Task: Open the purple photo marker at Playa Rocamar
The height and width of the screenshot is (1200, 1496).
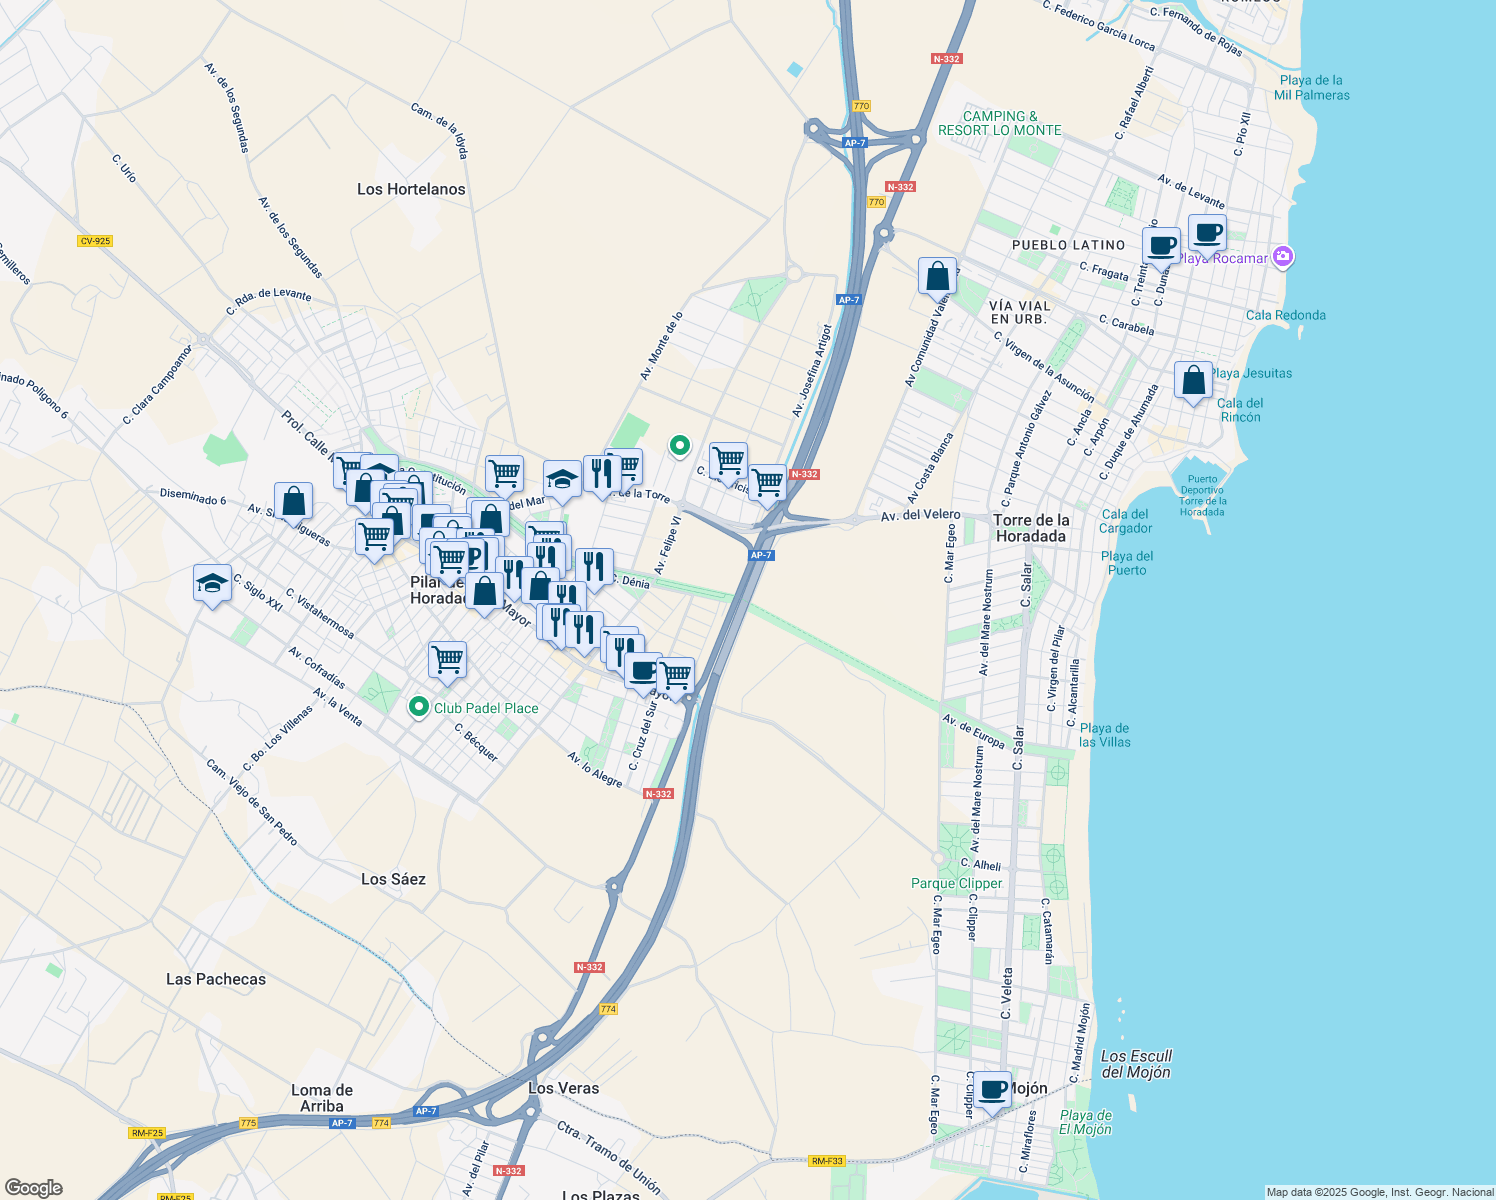Action: [x=1282, y=257]
